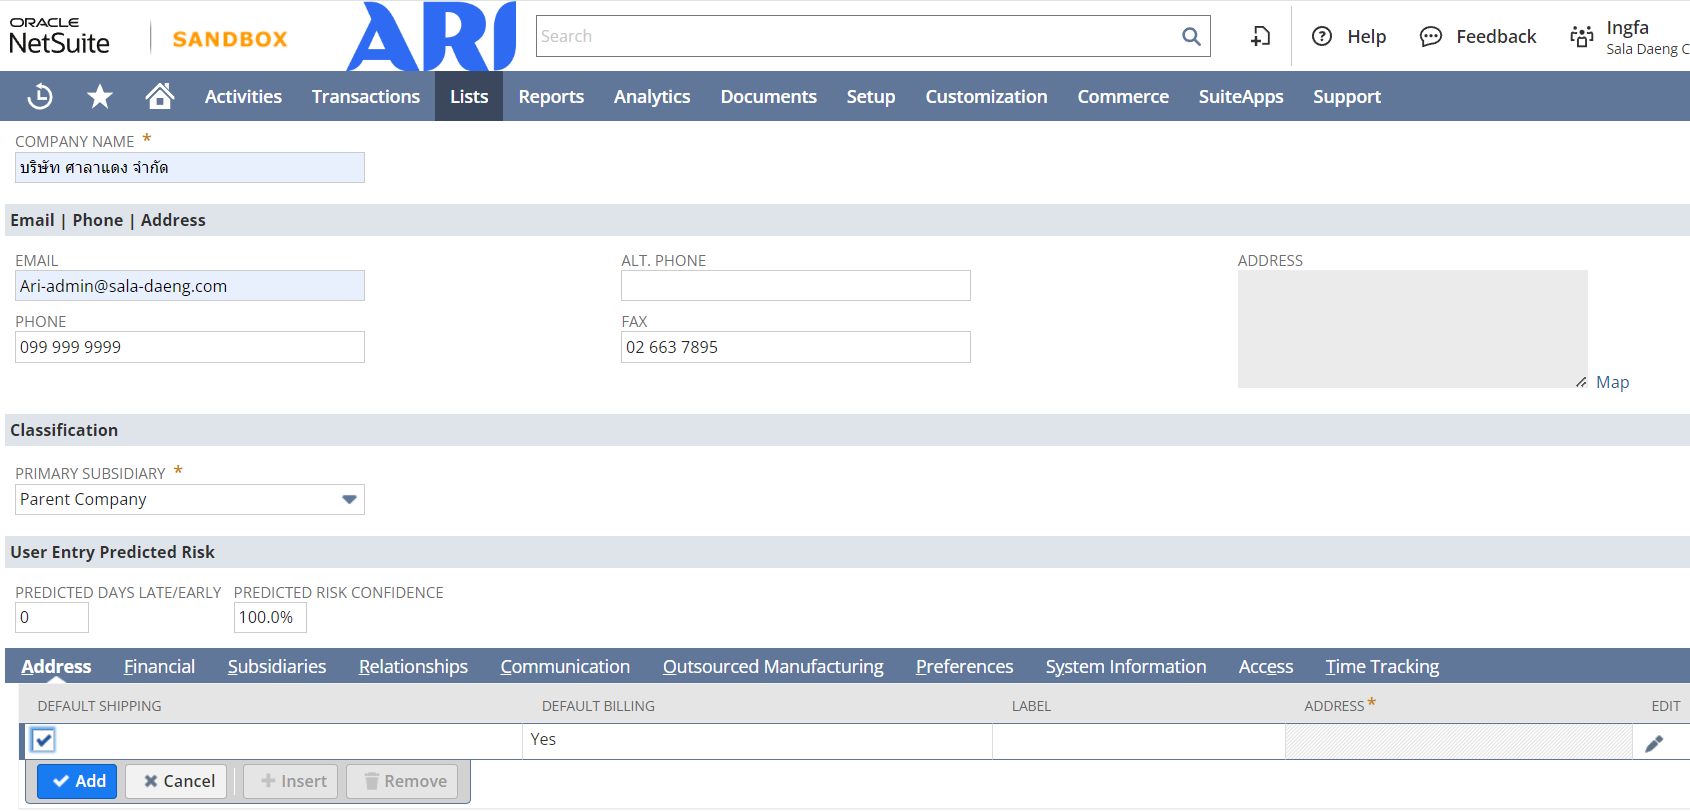The height and width of the screenshot is (811, 1690).
Task: Click the Feedback link text
Action: point(1496,36)
